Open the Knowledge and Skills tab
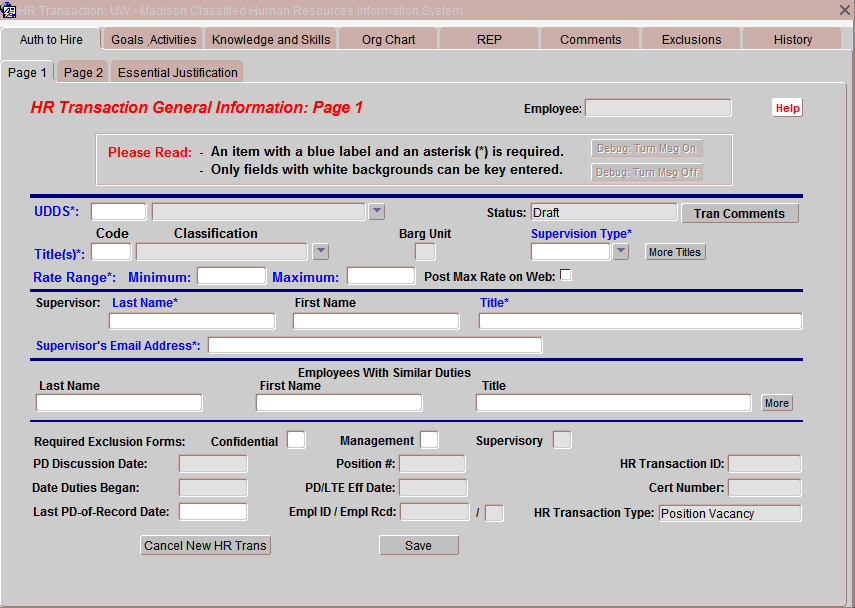 (271, 40)
